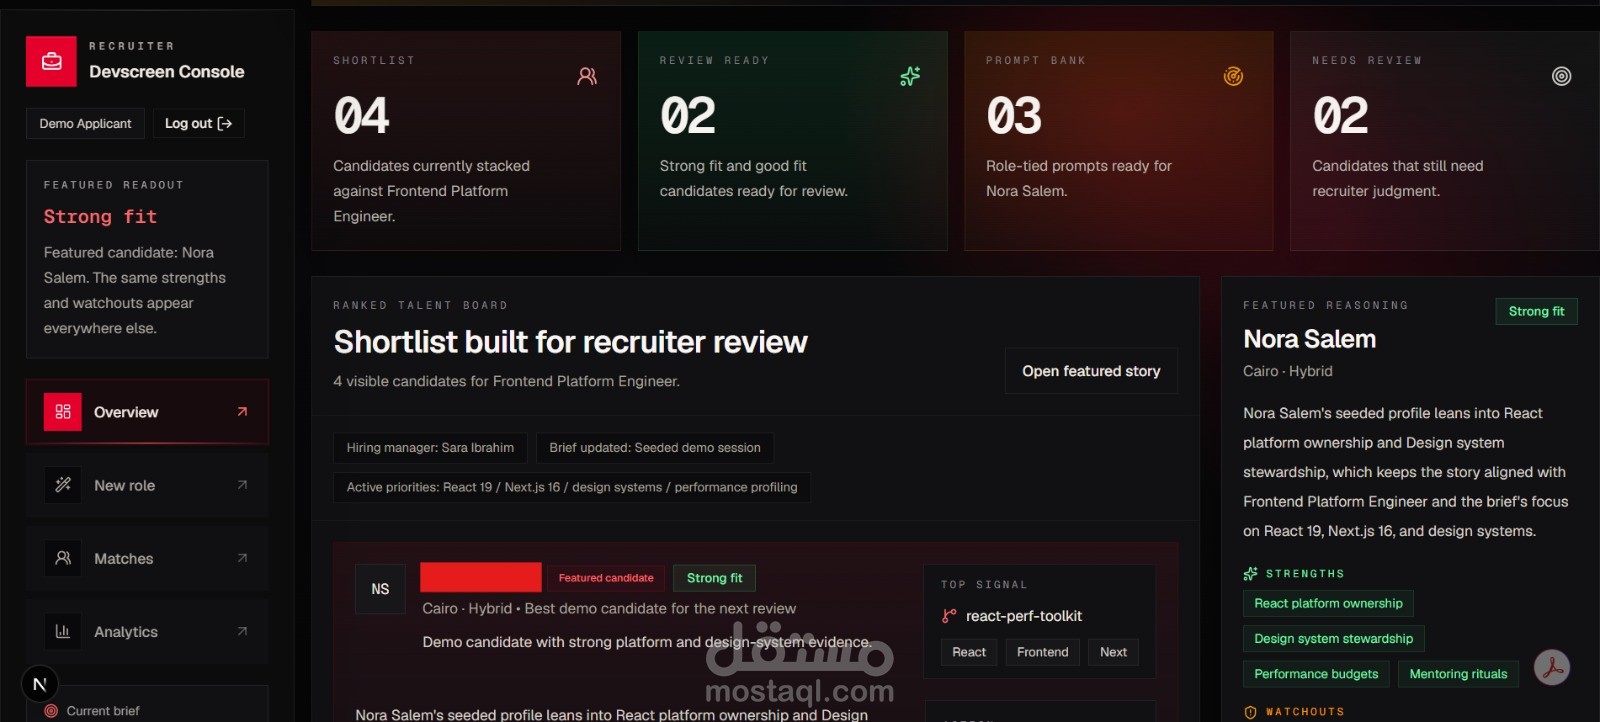Image resolution: width=1600 pixels, height=722 pixels.
Task: Click Shortlist built for recruiter review heading
Action: point(570,342)
